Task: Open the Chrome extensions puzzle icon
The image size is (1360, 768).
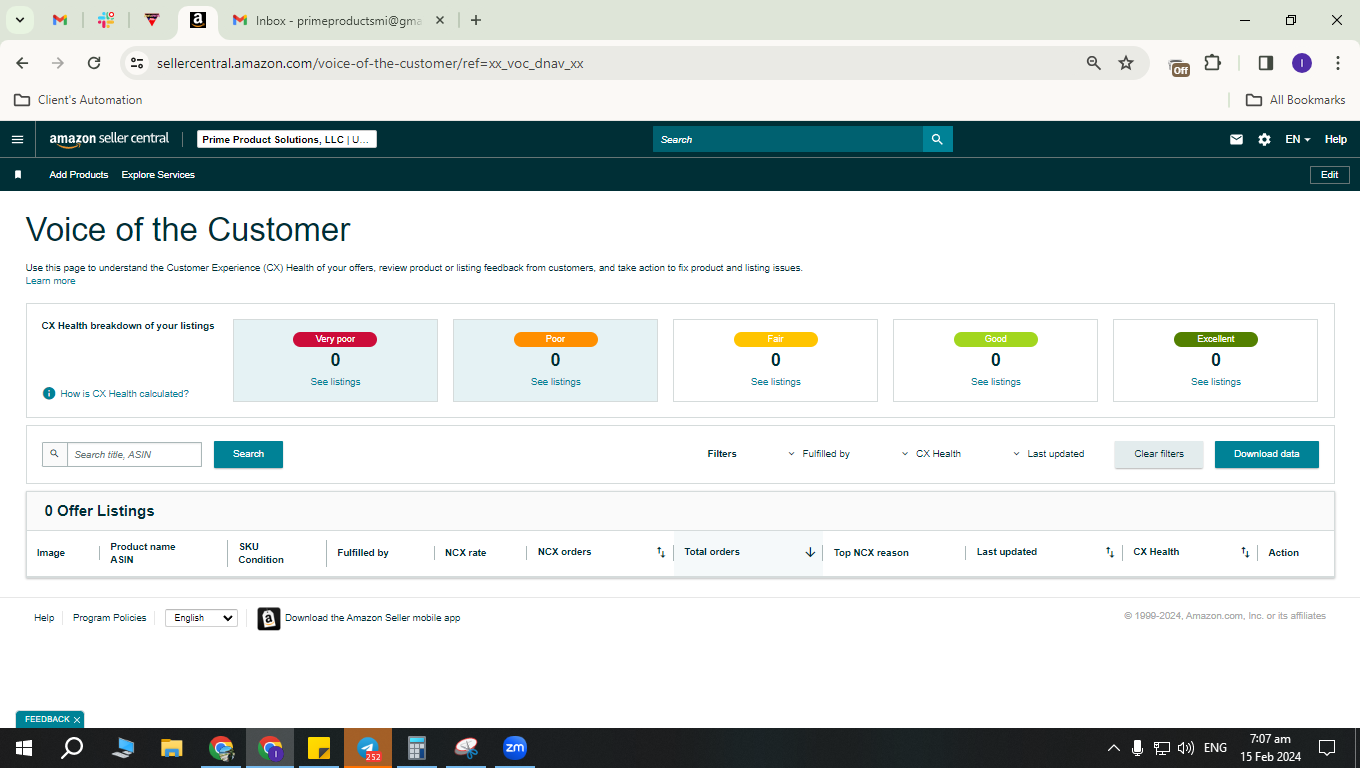Action: [1212, 63]
